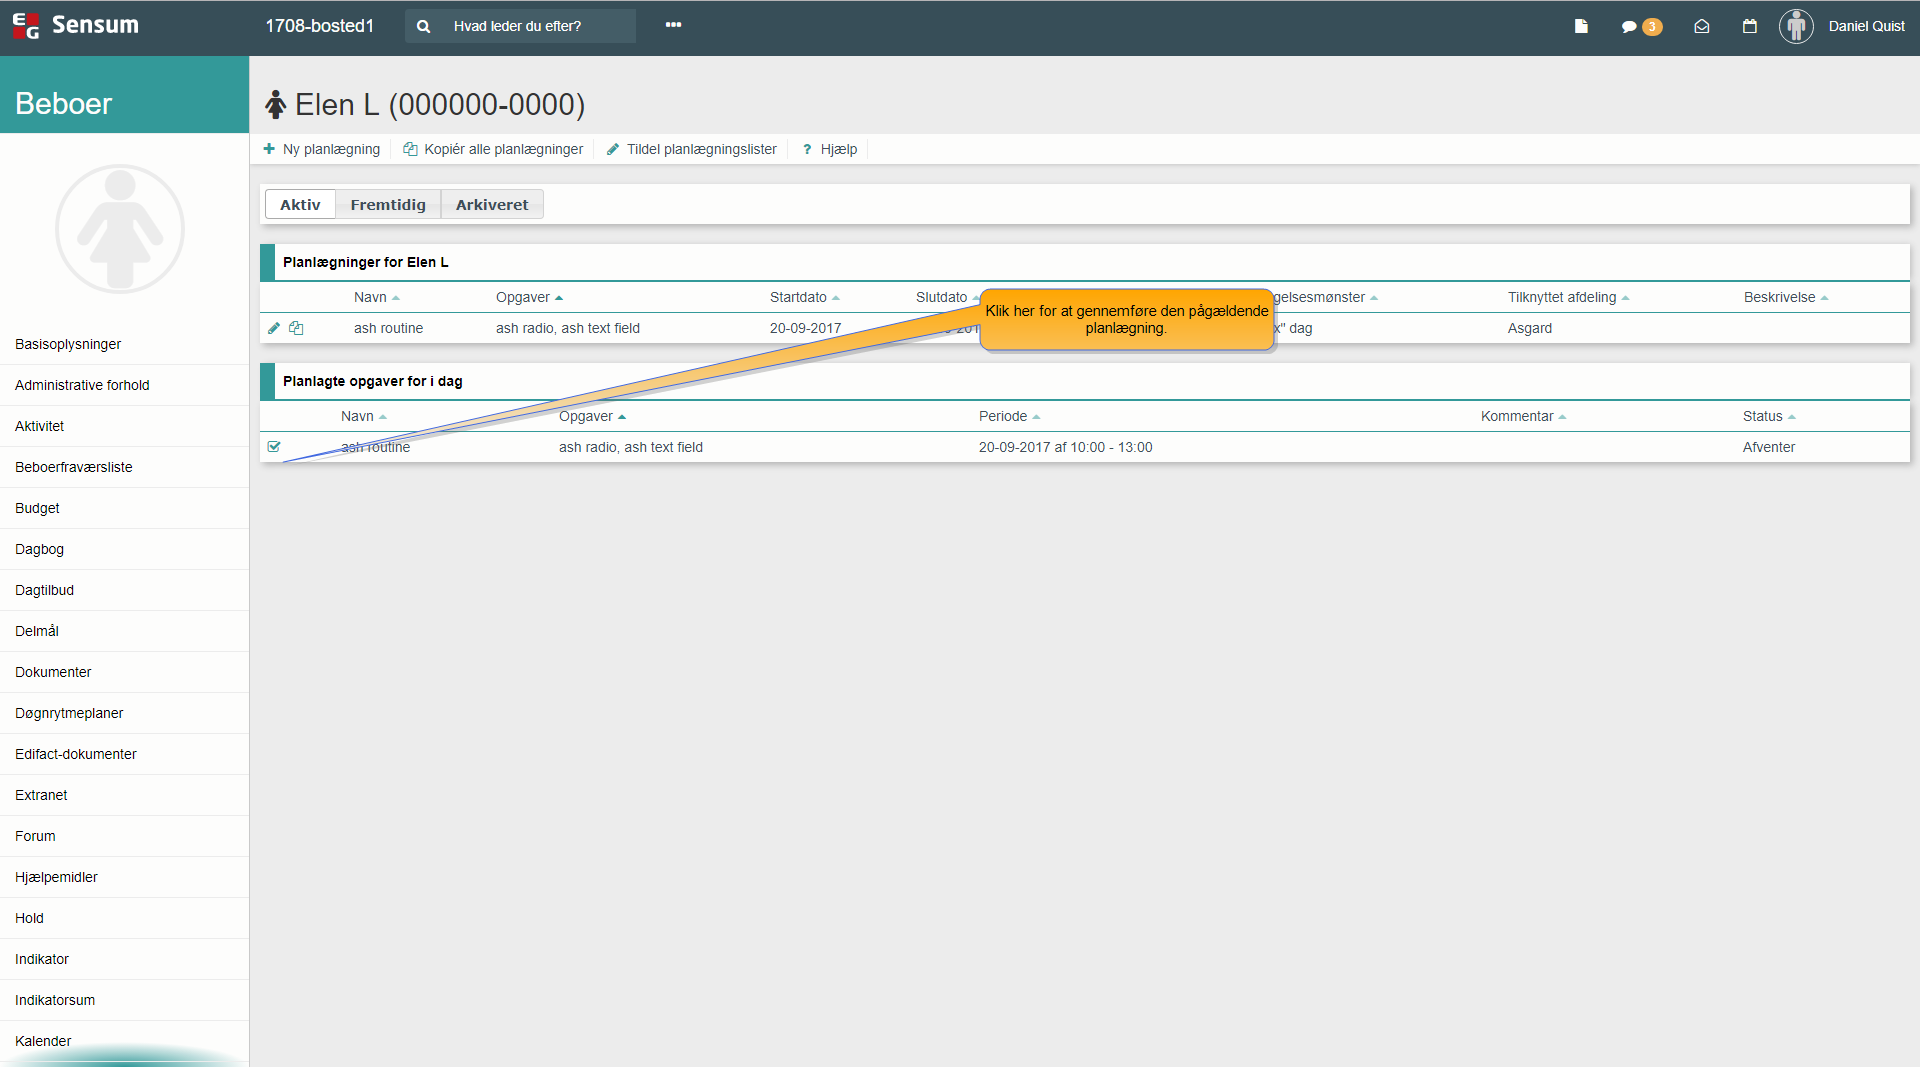Open Indikator in sidebar
Image resolution: width=1920 pixels, height=1071 pixels.
(x=124, y=959)
